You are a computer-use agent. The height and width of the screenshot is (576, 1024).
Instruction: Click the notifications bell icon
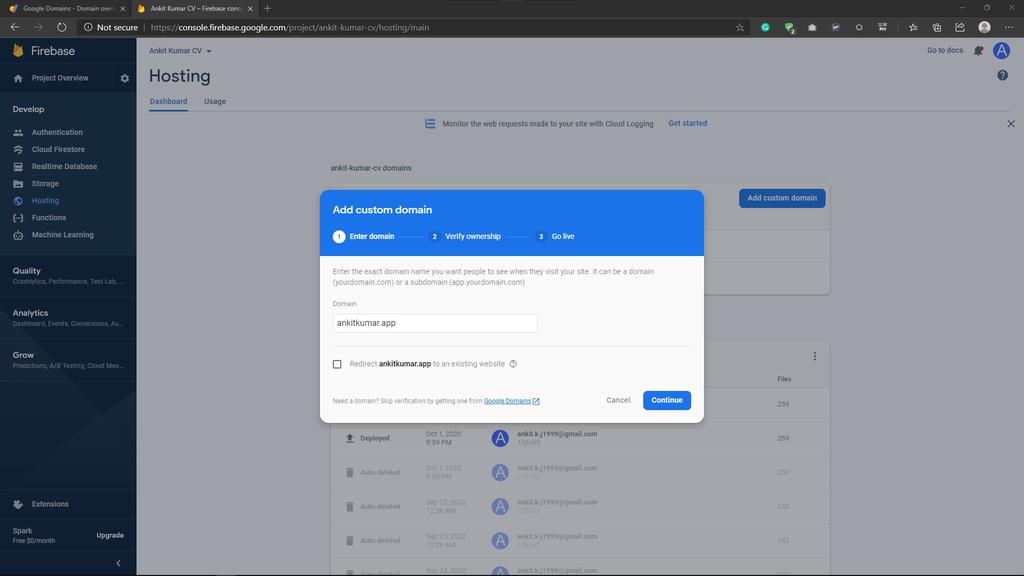click(x=978, y=51)
